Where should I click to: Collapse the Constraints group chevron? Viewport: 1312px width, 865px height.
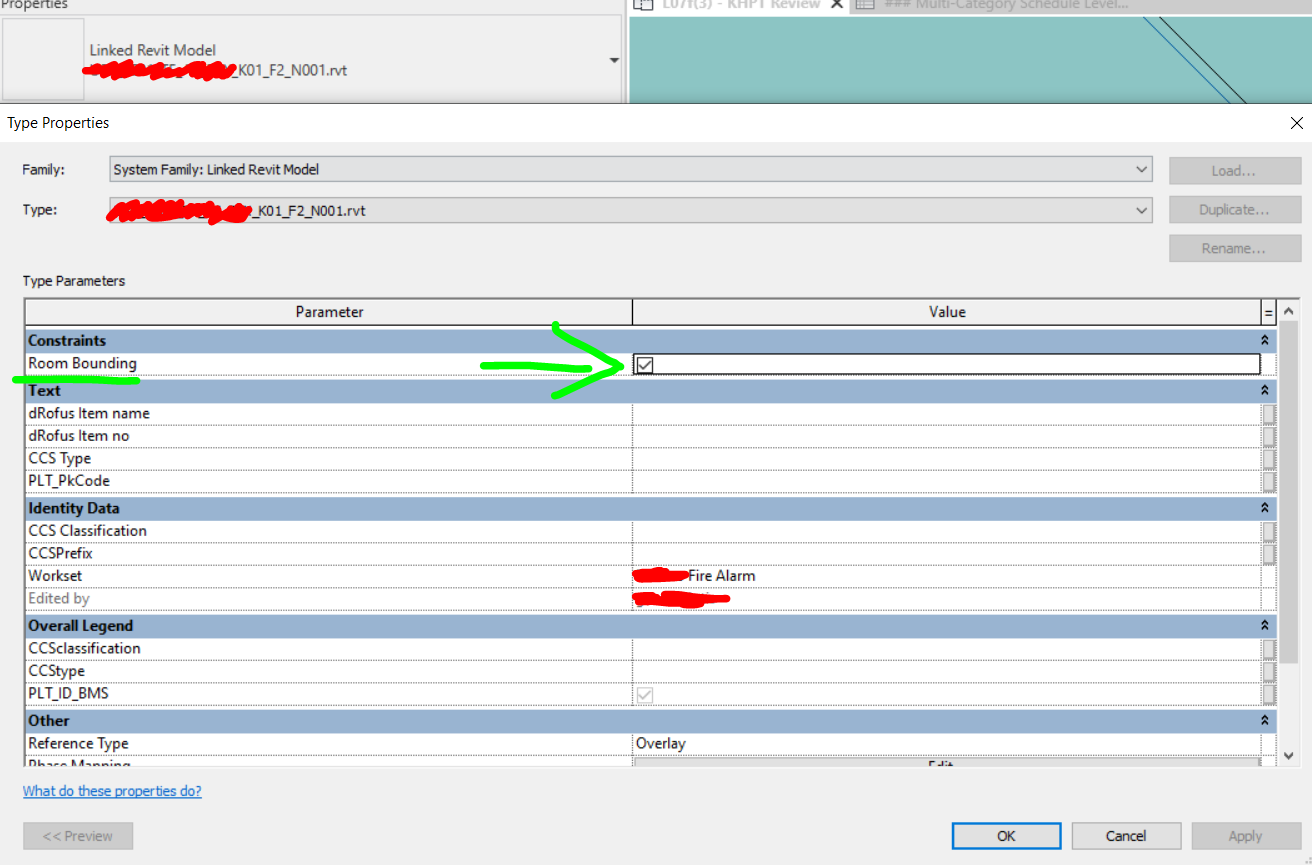point(1265,341)
